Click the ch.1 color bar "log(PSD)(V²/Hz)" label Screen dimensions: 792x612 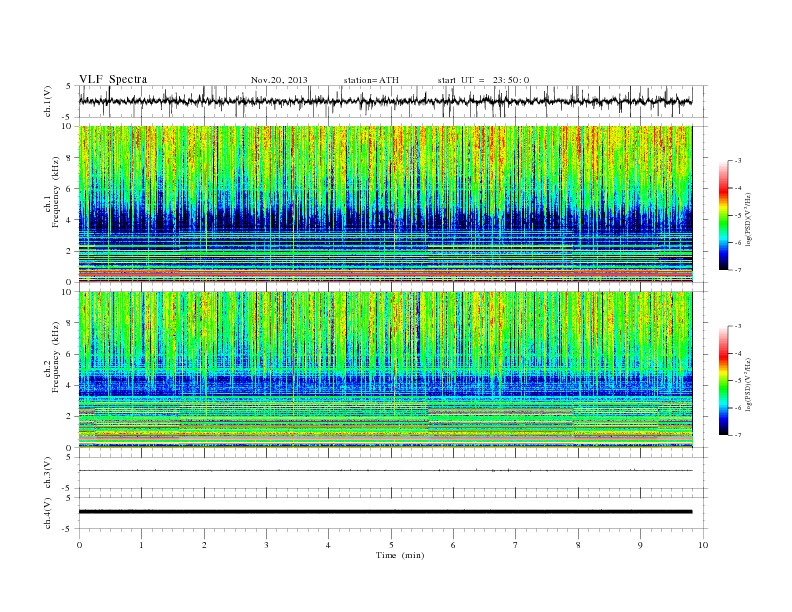point(750,220)
